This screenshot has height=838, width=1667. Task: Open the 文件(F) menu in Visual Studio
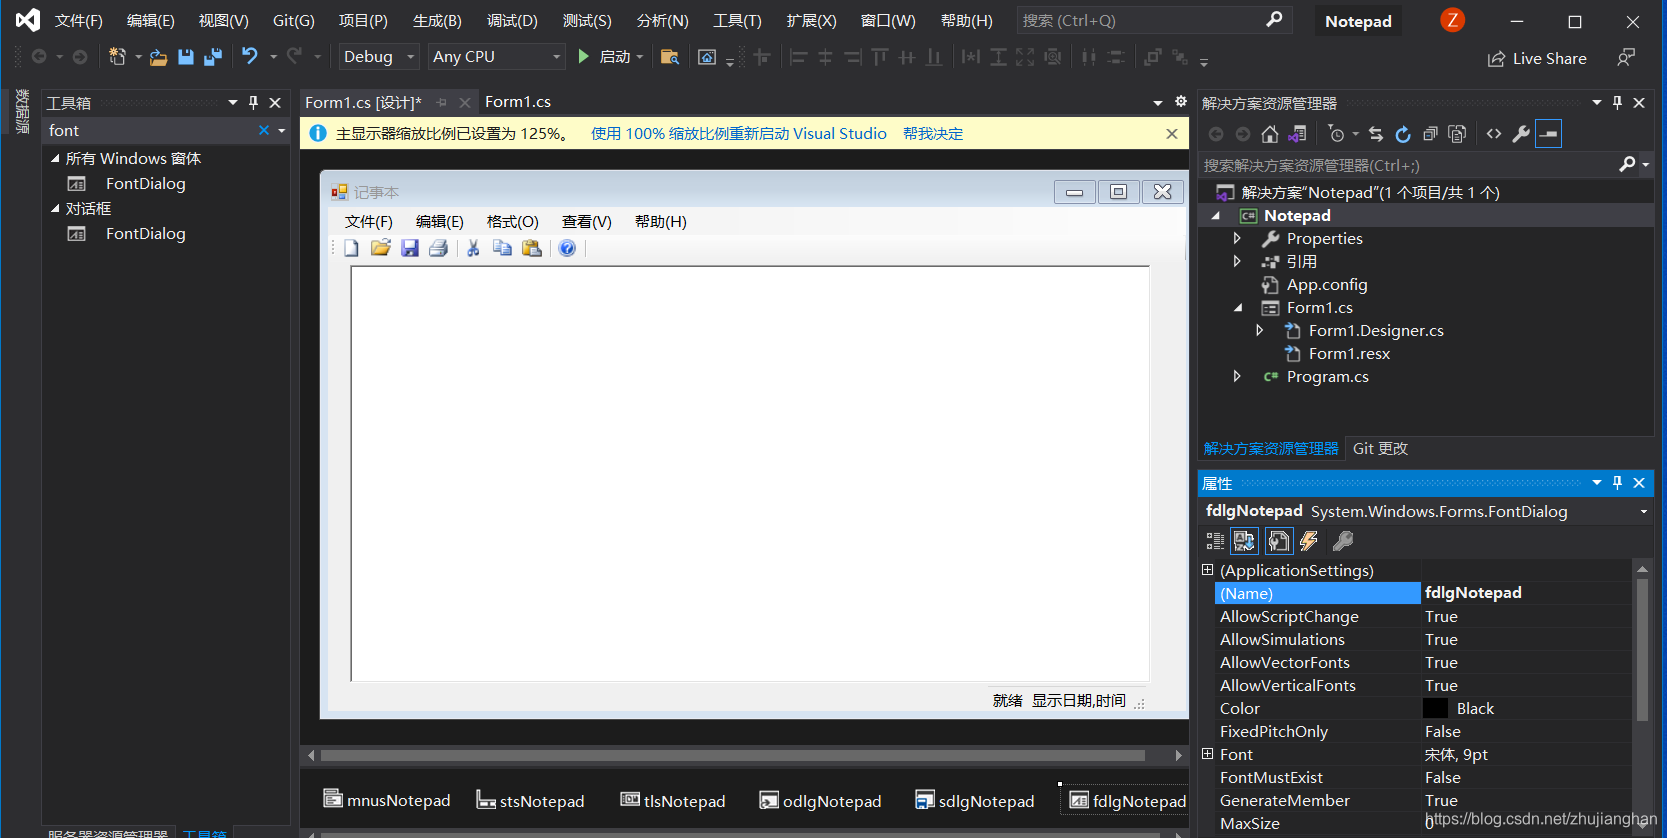(79, 20)
